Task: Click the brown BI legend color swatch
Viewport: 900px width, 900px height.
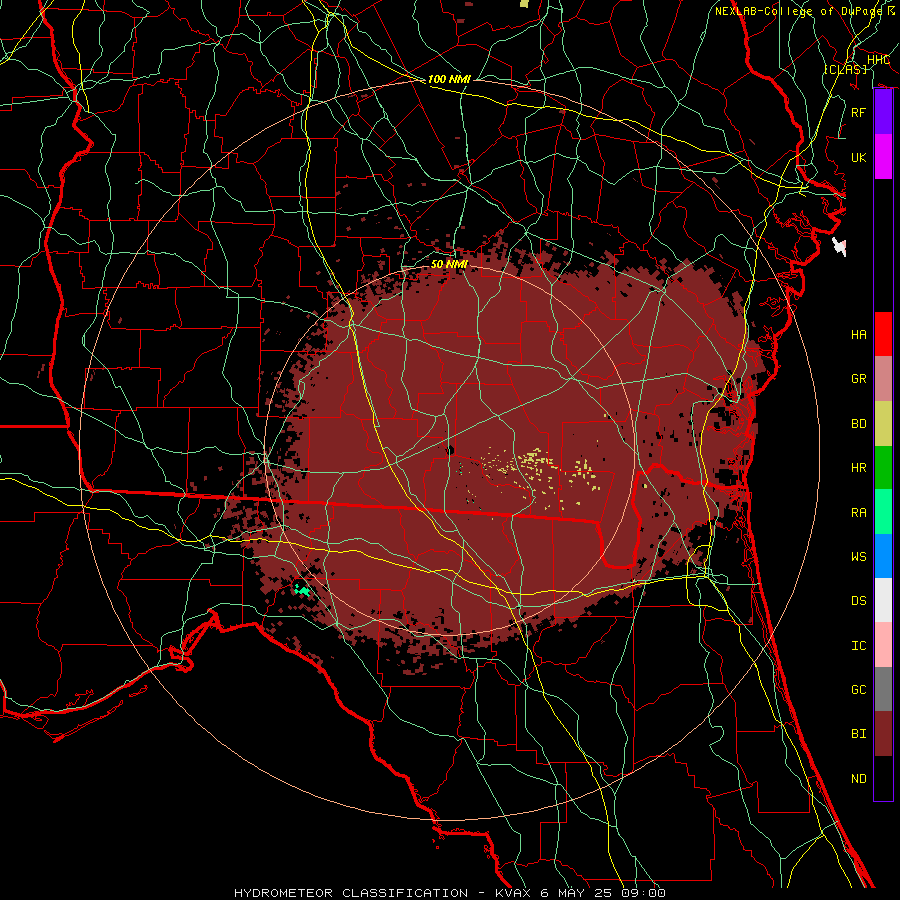Action: pos(883,734)
